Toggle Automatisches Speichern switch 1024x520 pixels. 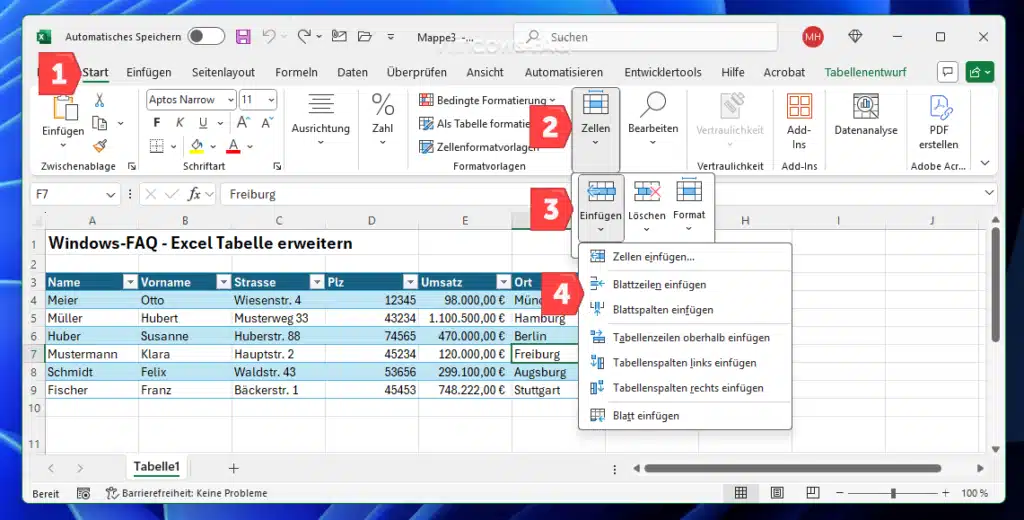[x=206, y=37]
